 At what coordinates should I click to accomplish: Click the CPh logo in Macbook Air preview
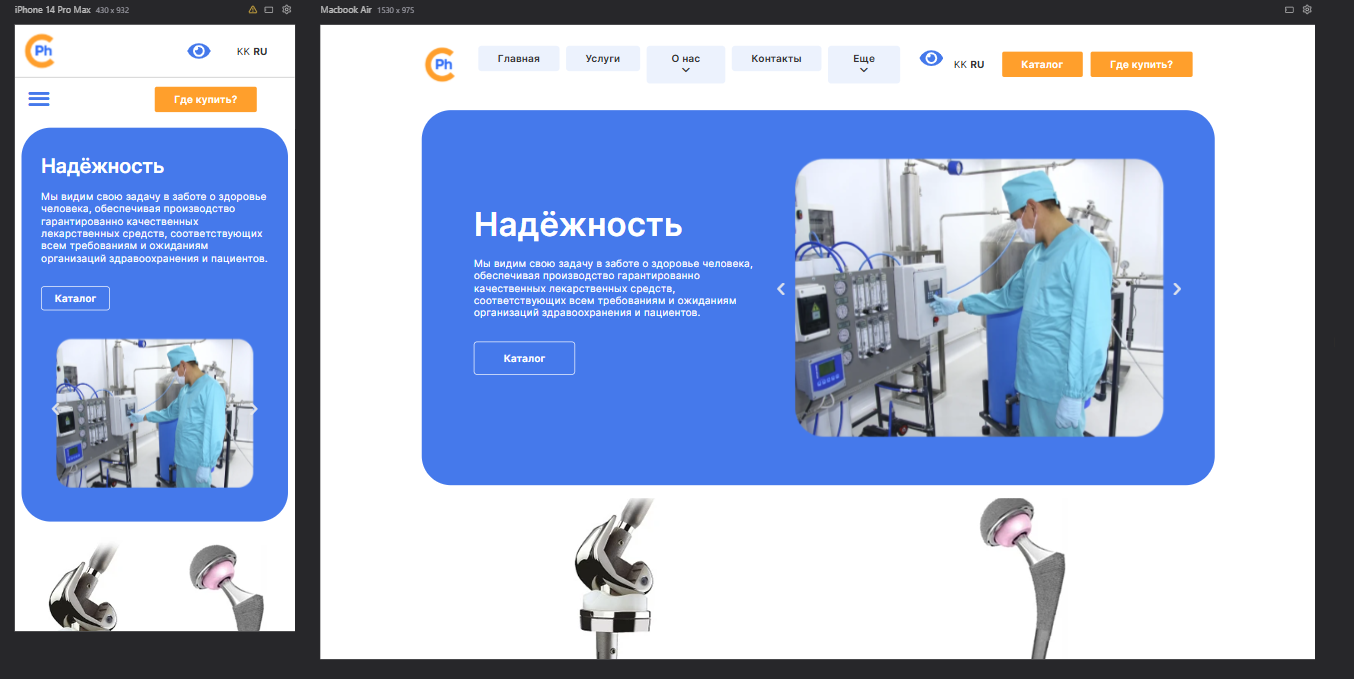pyautogui.click(x=440, y=64)
